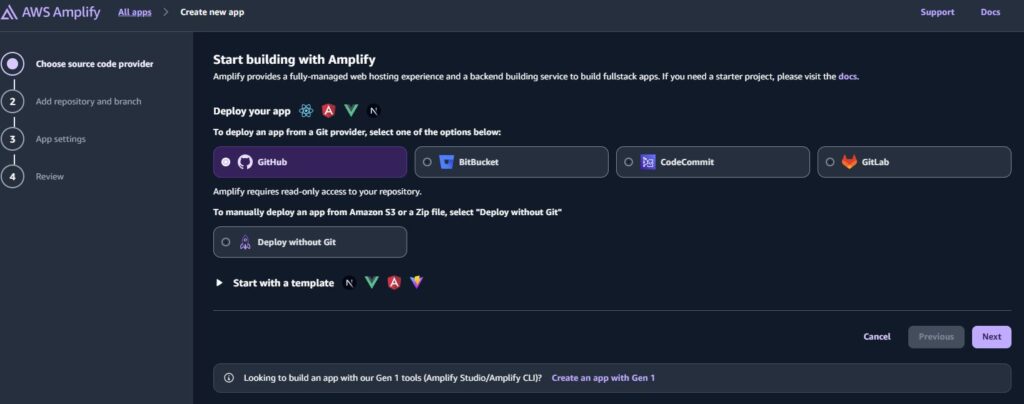1024x404 pixels.
Task: Open the Support menu item
Action: (937, 12)
